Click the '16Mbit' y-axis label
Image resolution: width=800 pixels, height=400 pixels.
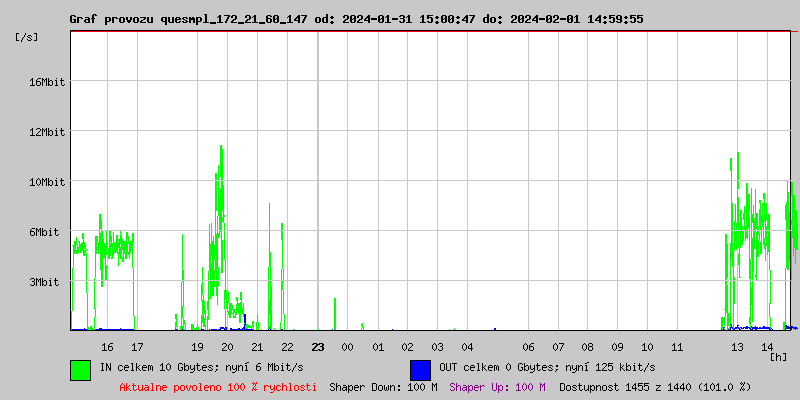(47, 82)
